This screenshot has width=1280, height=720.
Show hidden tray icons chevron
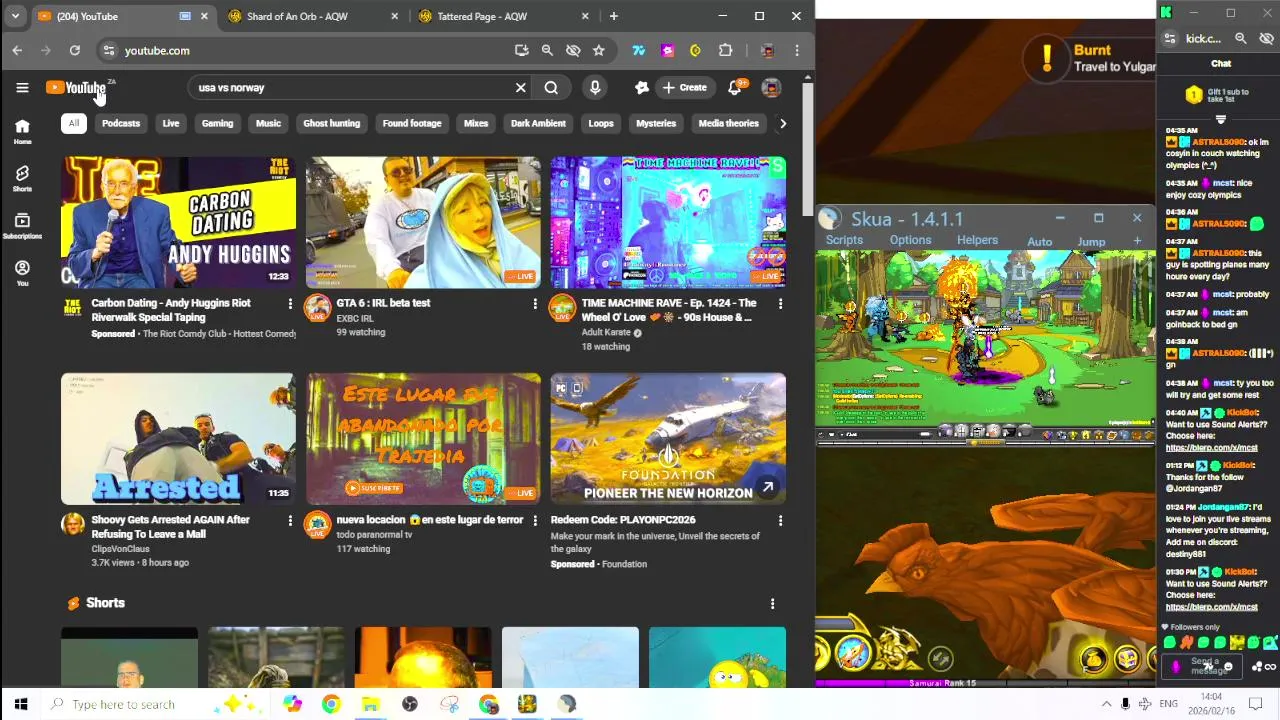1106,704
